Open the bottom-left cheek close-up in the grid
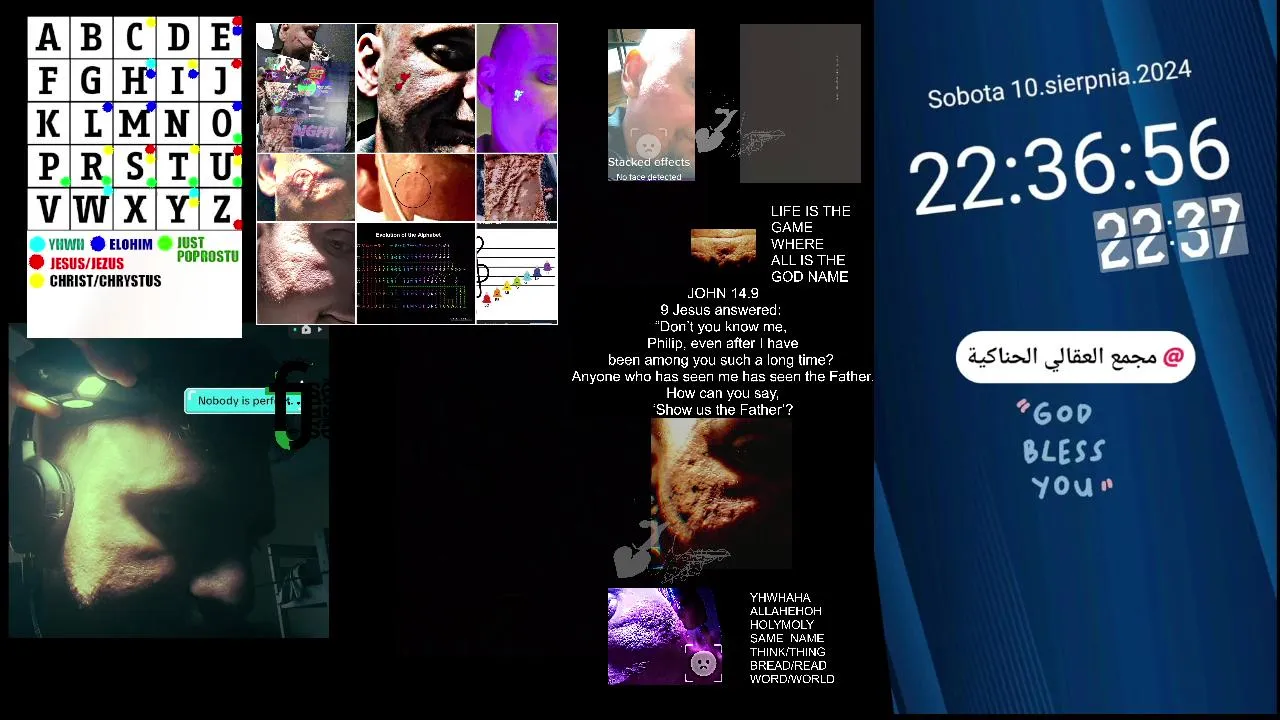The height and width of the screenshot is (720, 1280). (306, 273)
